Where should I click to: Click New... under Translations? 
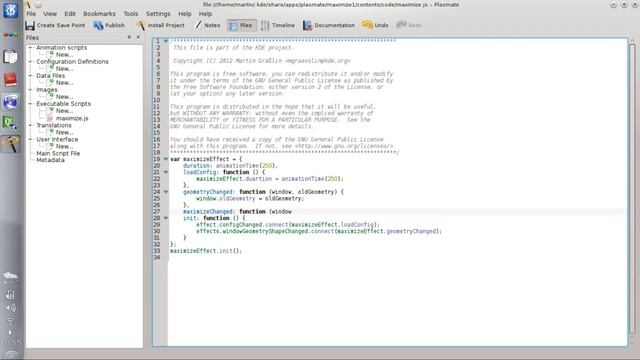pos(64,132)
